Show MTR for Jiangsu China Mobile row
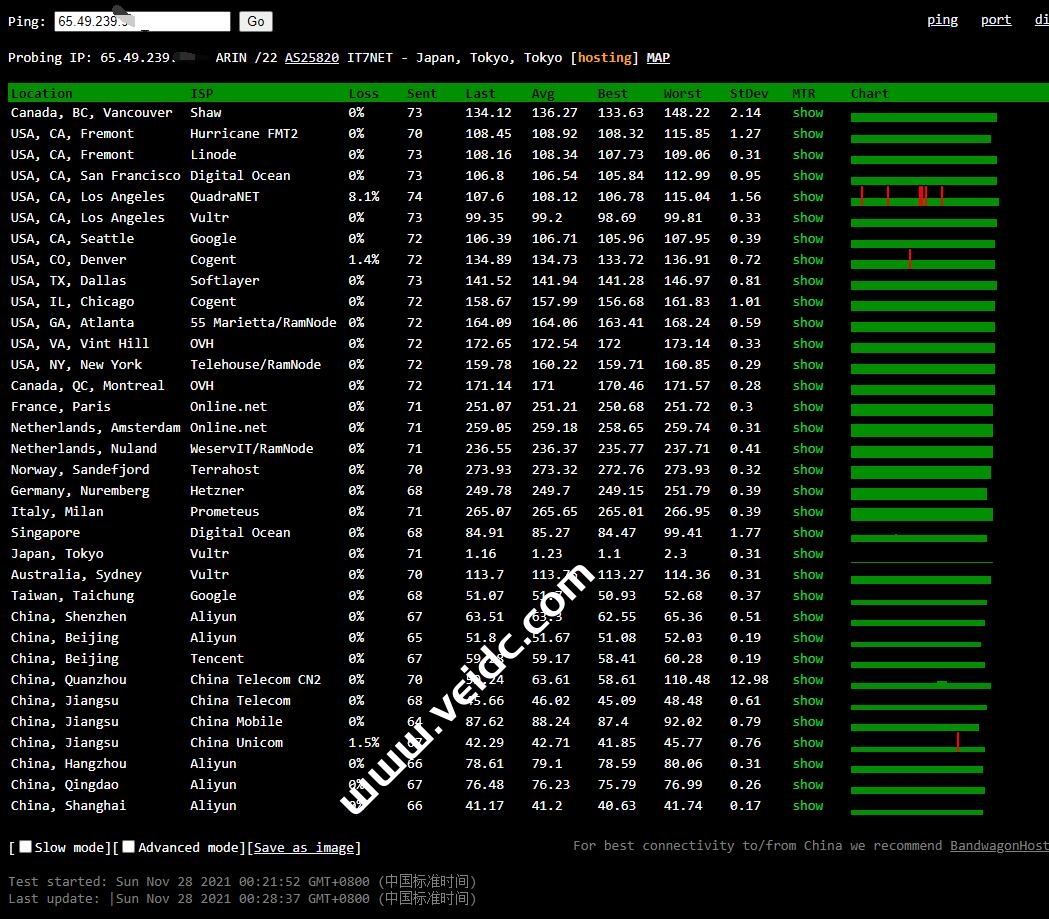1049x919 pixels. (807, 722)
